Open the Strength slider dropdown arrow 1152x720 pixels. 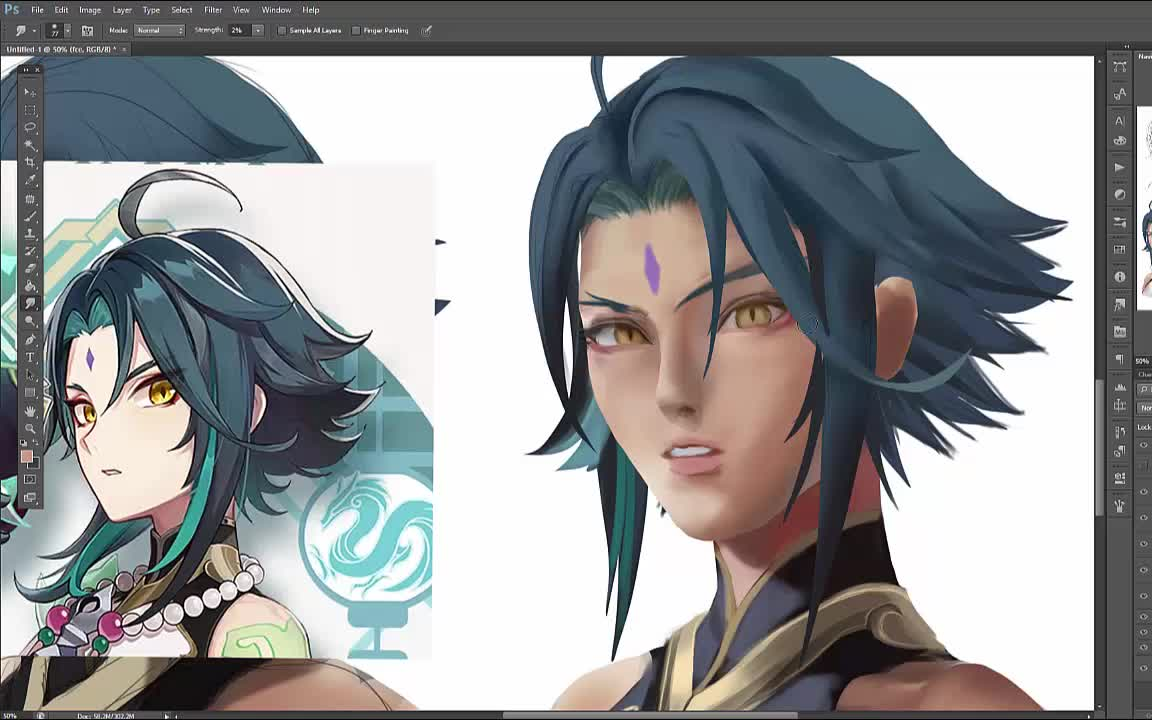pos(258,31)
